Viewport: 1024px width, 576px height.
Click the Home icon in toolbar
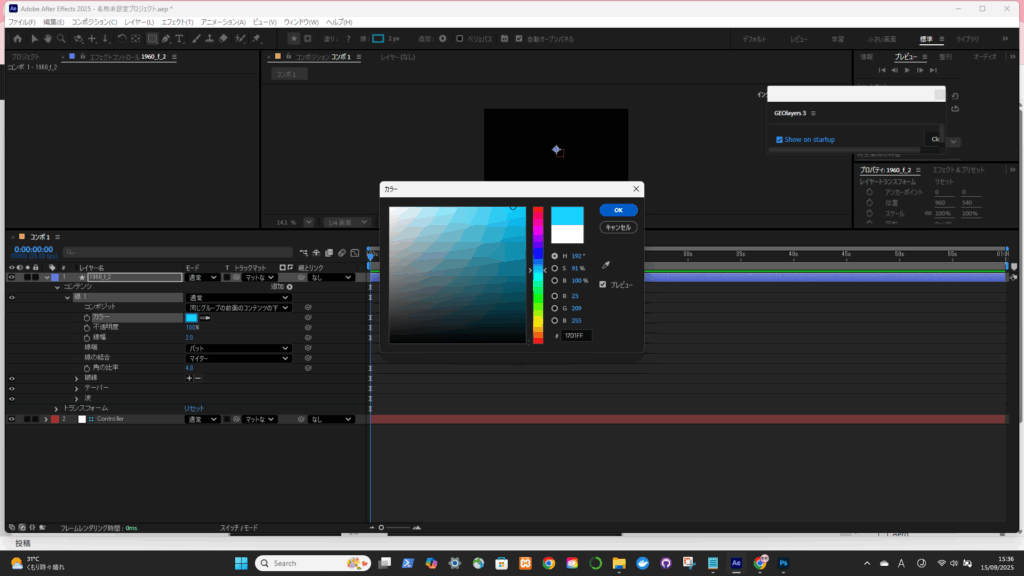tap(17, 39)
